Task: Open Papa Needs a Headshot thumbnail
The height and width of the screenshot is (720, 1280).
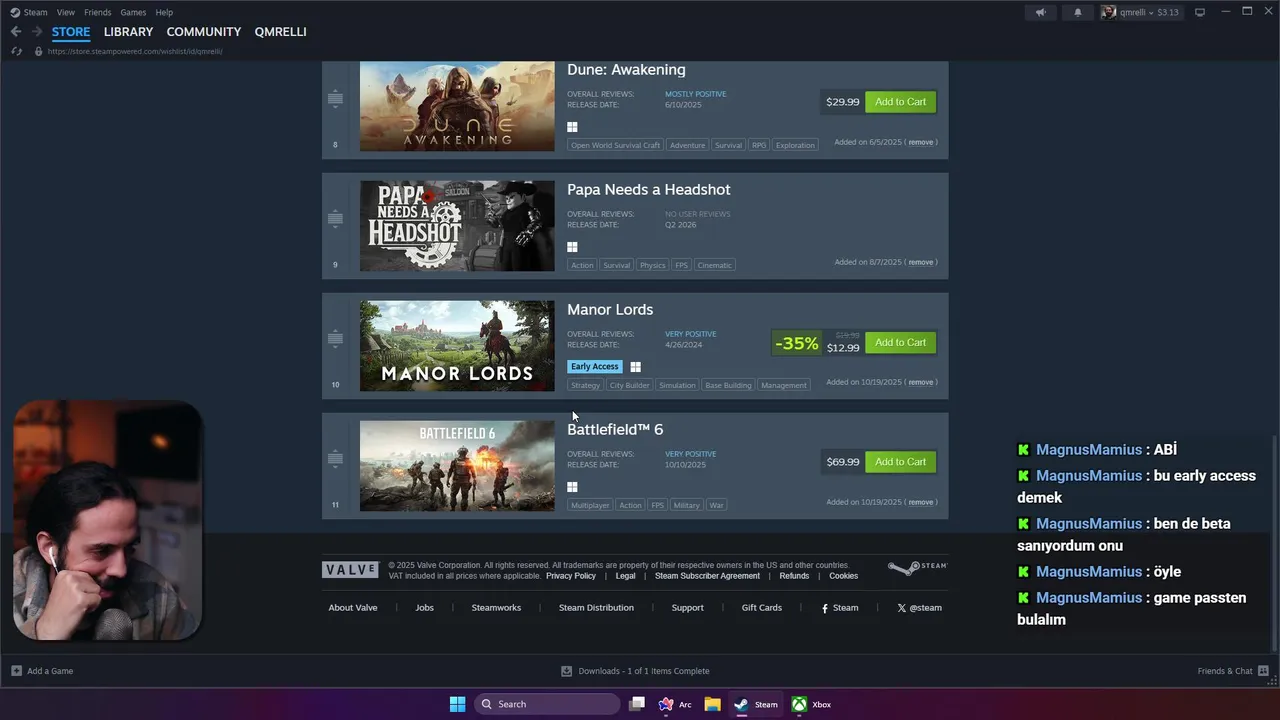Action: pos(457,226)
